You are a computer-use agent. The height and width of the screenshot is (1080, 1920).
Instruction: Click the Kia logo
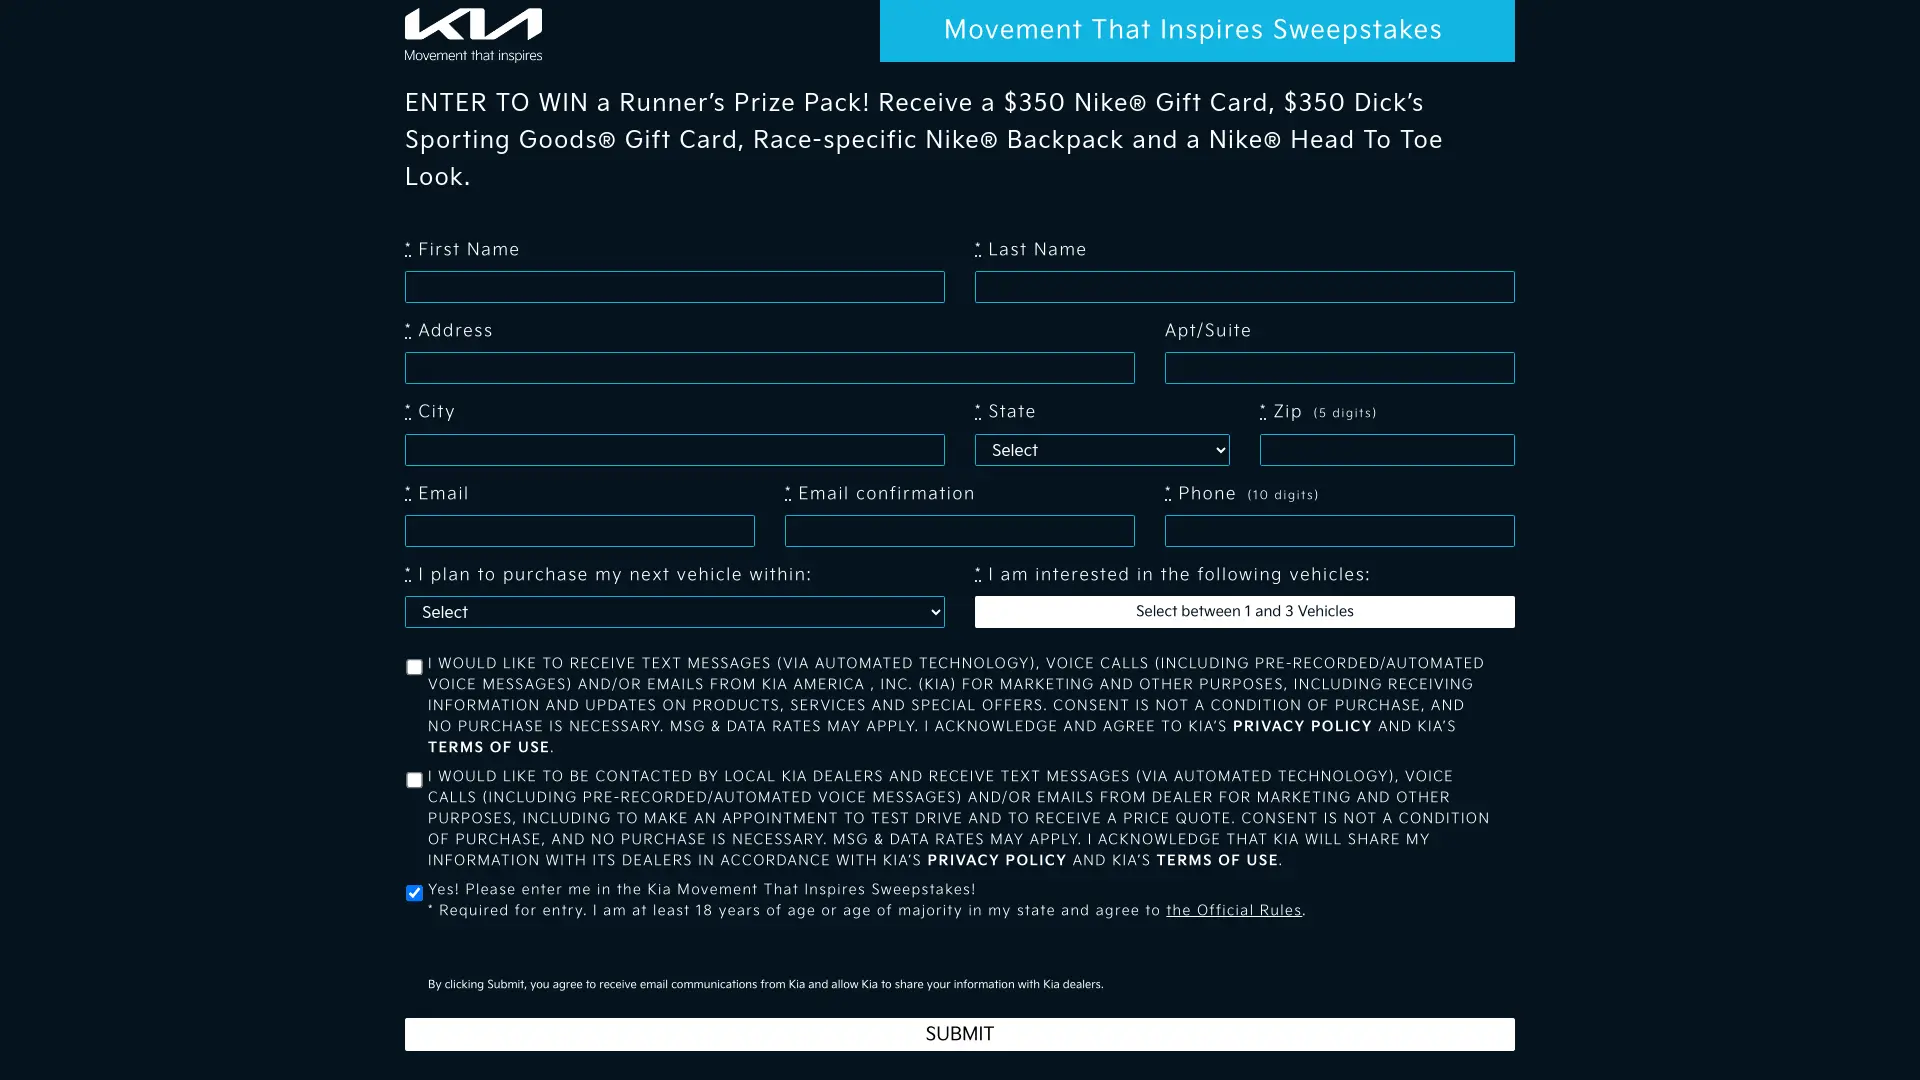(x=473, y=35)
